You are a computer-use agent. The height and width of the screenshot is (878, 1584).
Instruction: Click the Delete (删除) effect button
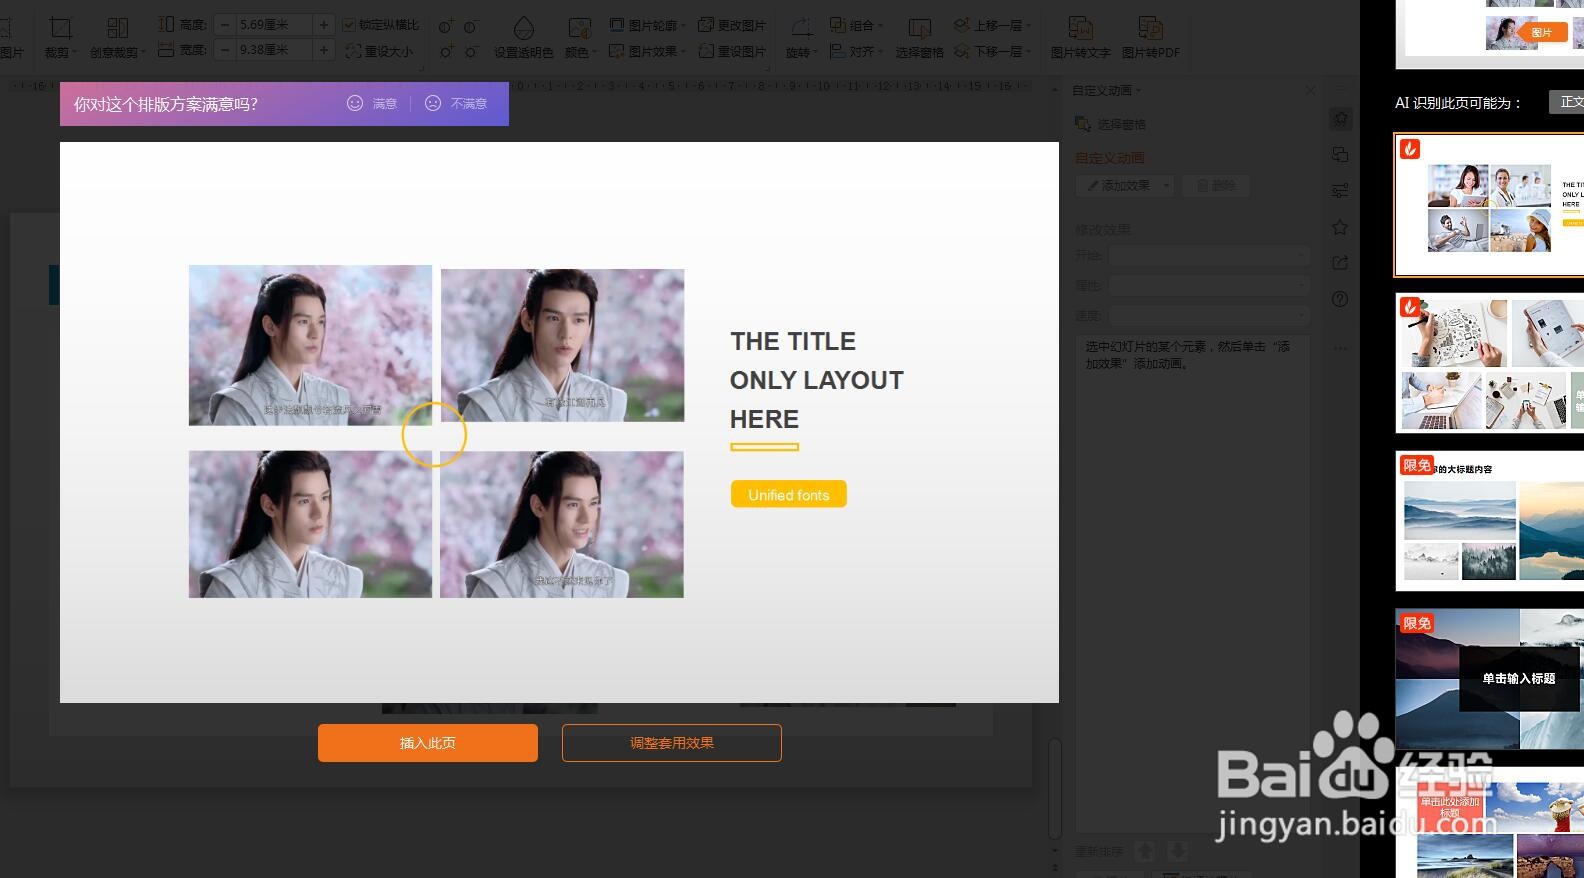pyautogui.click(x=1216, y=186)
